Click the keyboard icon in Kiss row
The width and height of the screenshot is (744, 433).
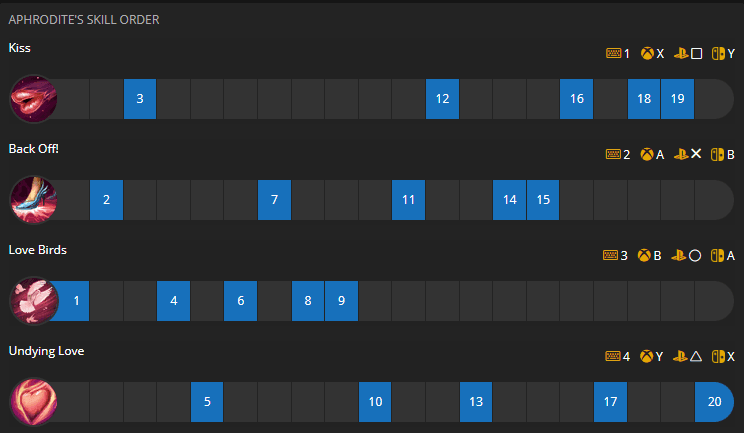[613, 54]
